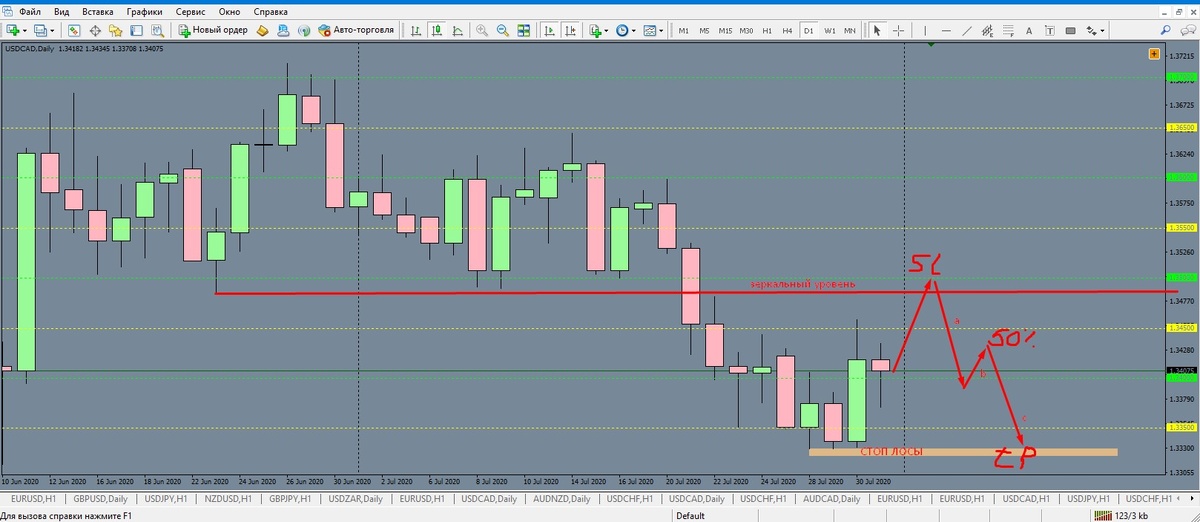Image resolution: width=1200 pixels, height=522 pixels.
Task: Select the W1 timeframe button
Action: 830,30
